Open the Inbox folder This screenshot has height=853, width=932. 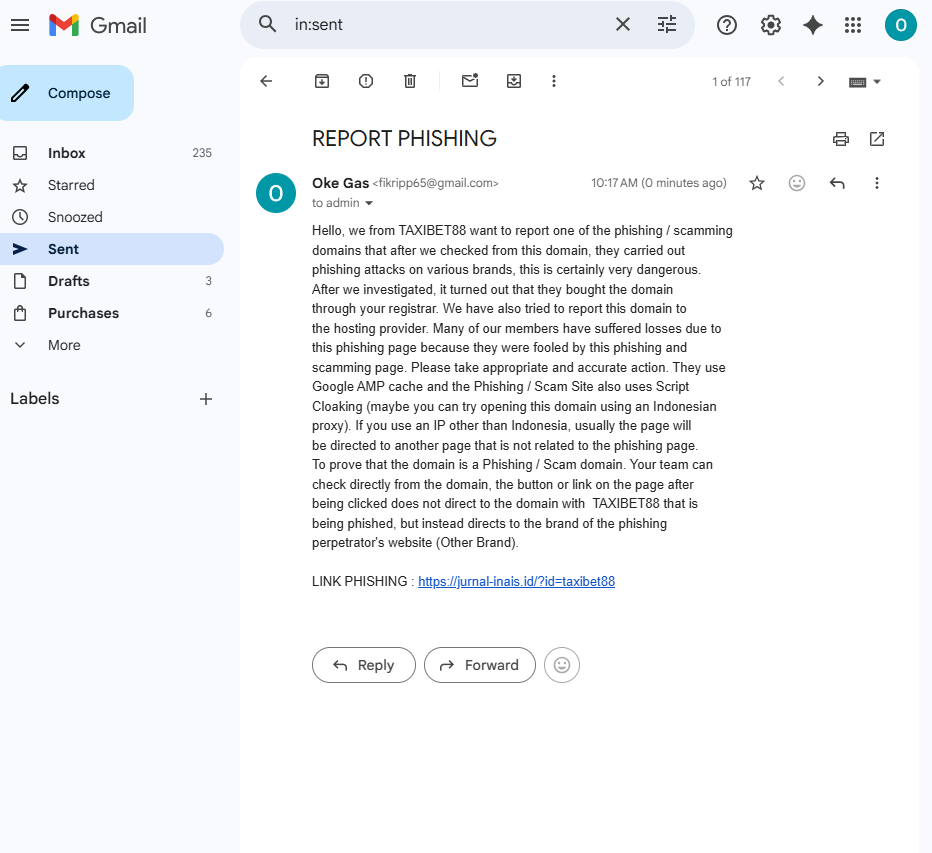112,153
